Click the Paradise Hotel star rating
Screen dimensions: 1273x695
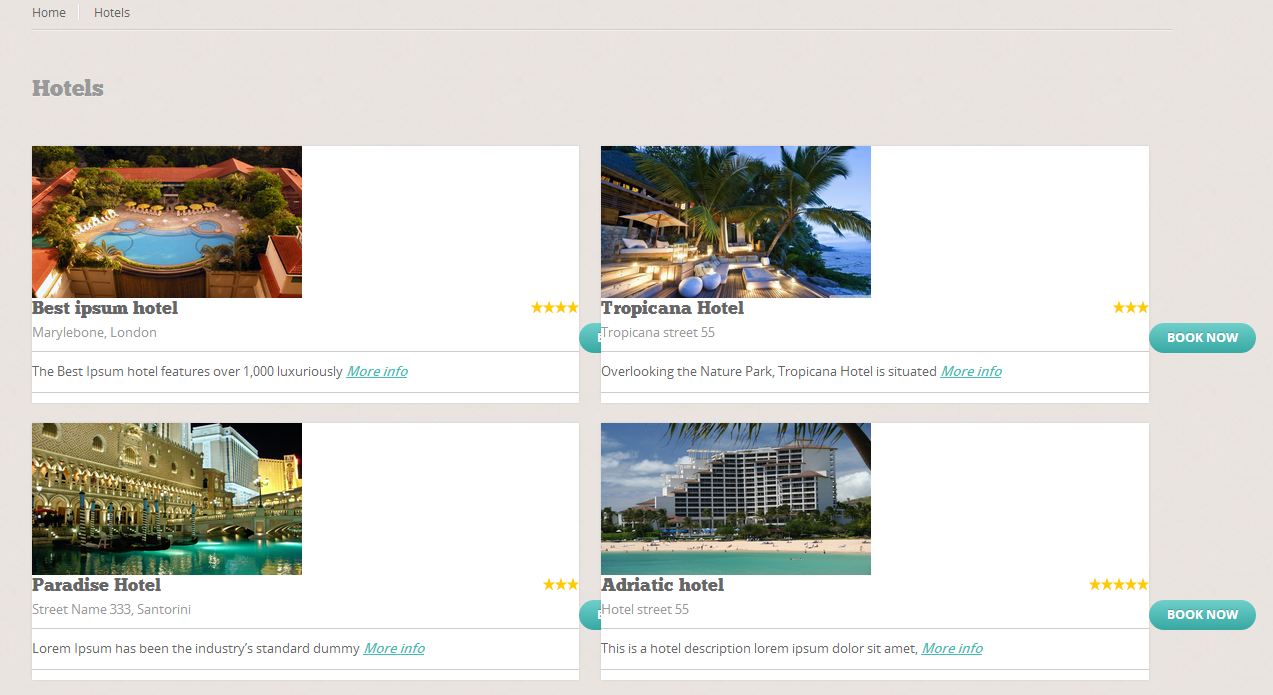coord(561,585)
